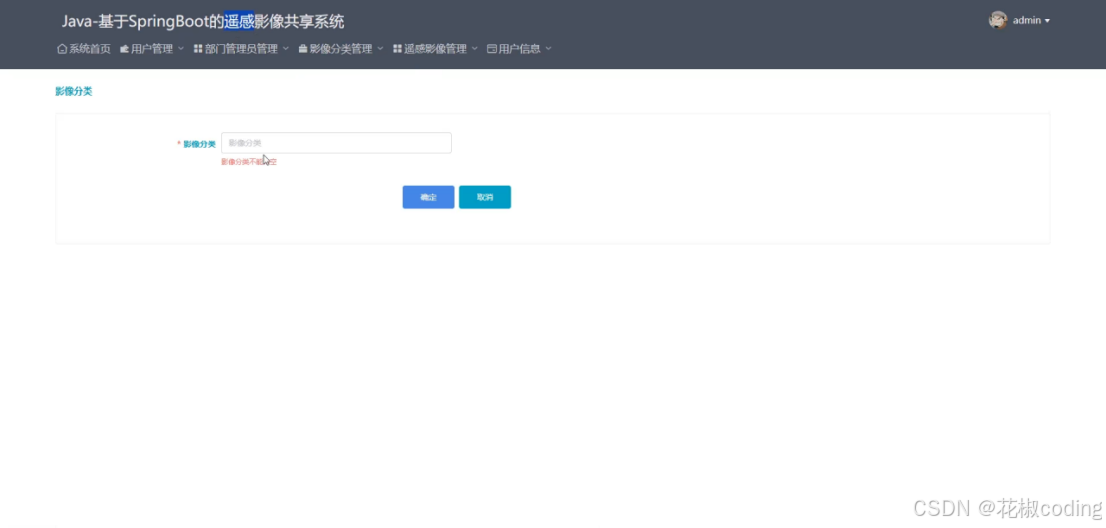The width and height of the screenshot is (1106, 528).
Task: Focus the 影像分类 input field
Action: 336,143
